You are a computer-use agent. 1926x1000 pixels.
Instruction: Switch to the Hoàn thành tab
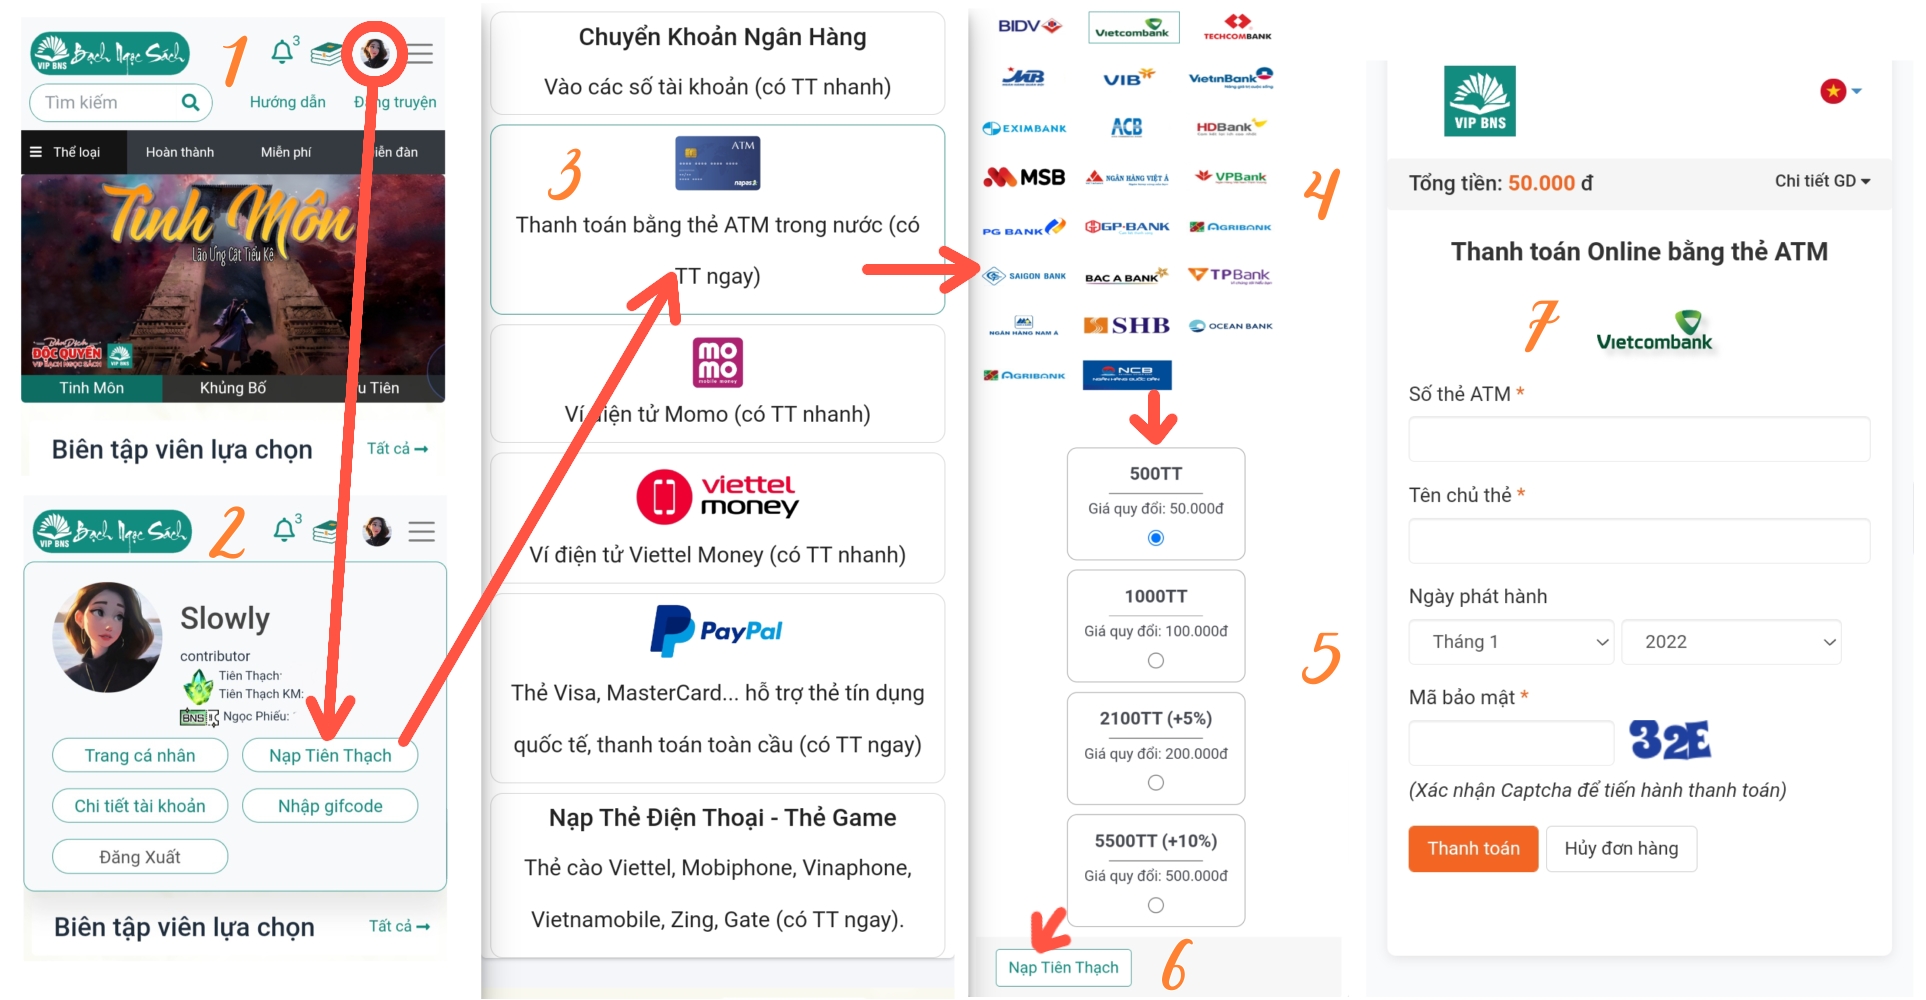(x=180, y=152)
